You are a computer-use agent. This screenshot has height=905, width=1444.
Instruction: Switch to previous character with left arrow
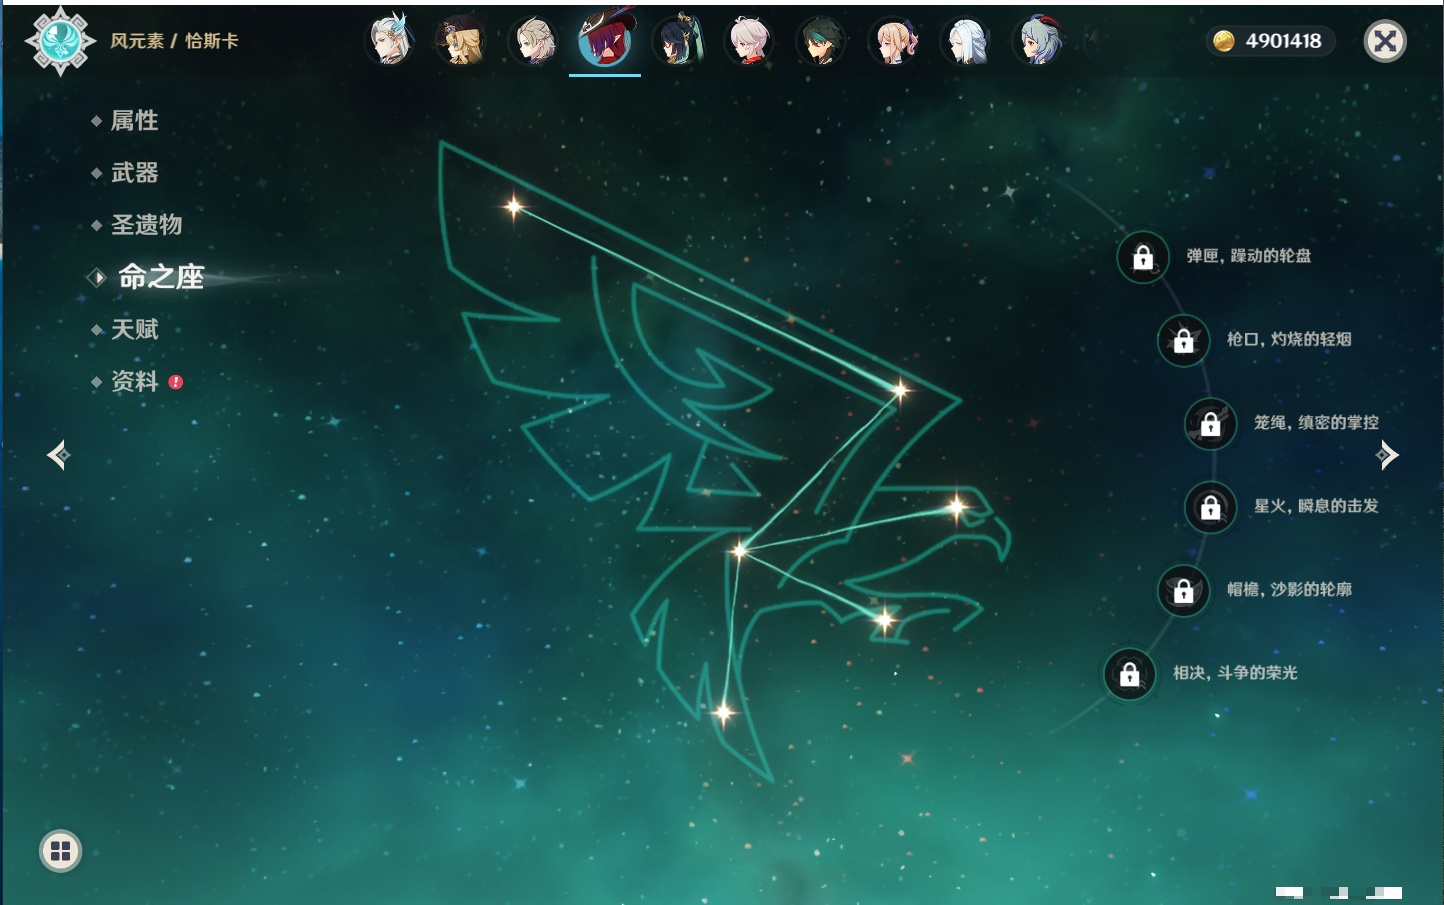click(x=58, y=455)
